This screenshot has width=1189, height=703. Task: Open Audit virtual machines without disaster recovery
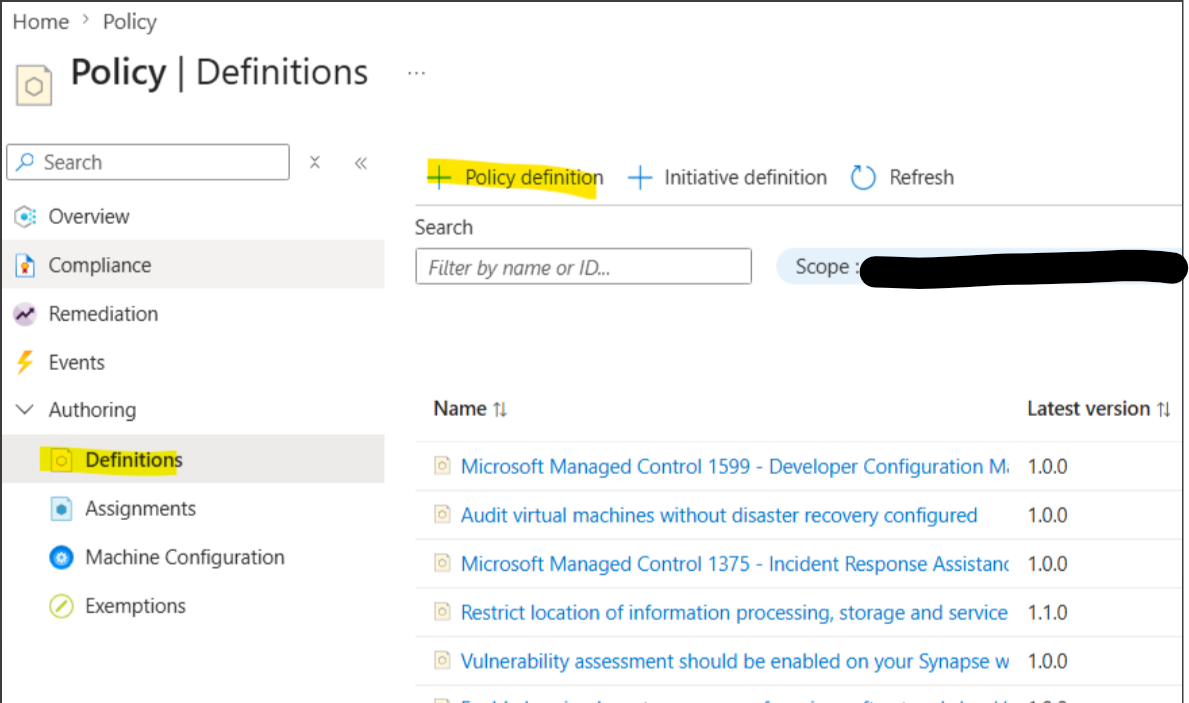click(719, 516)
